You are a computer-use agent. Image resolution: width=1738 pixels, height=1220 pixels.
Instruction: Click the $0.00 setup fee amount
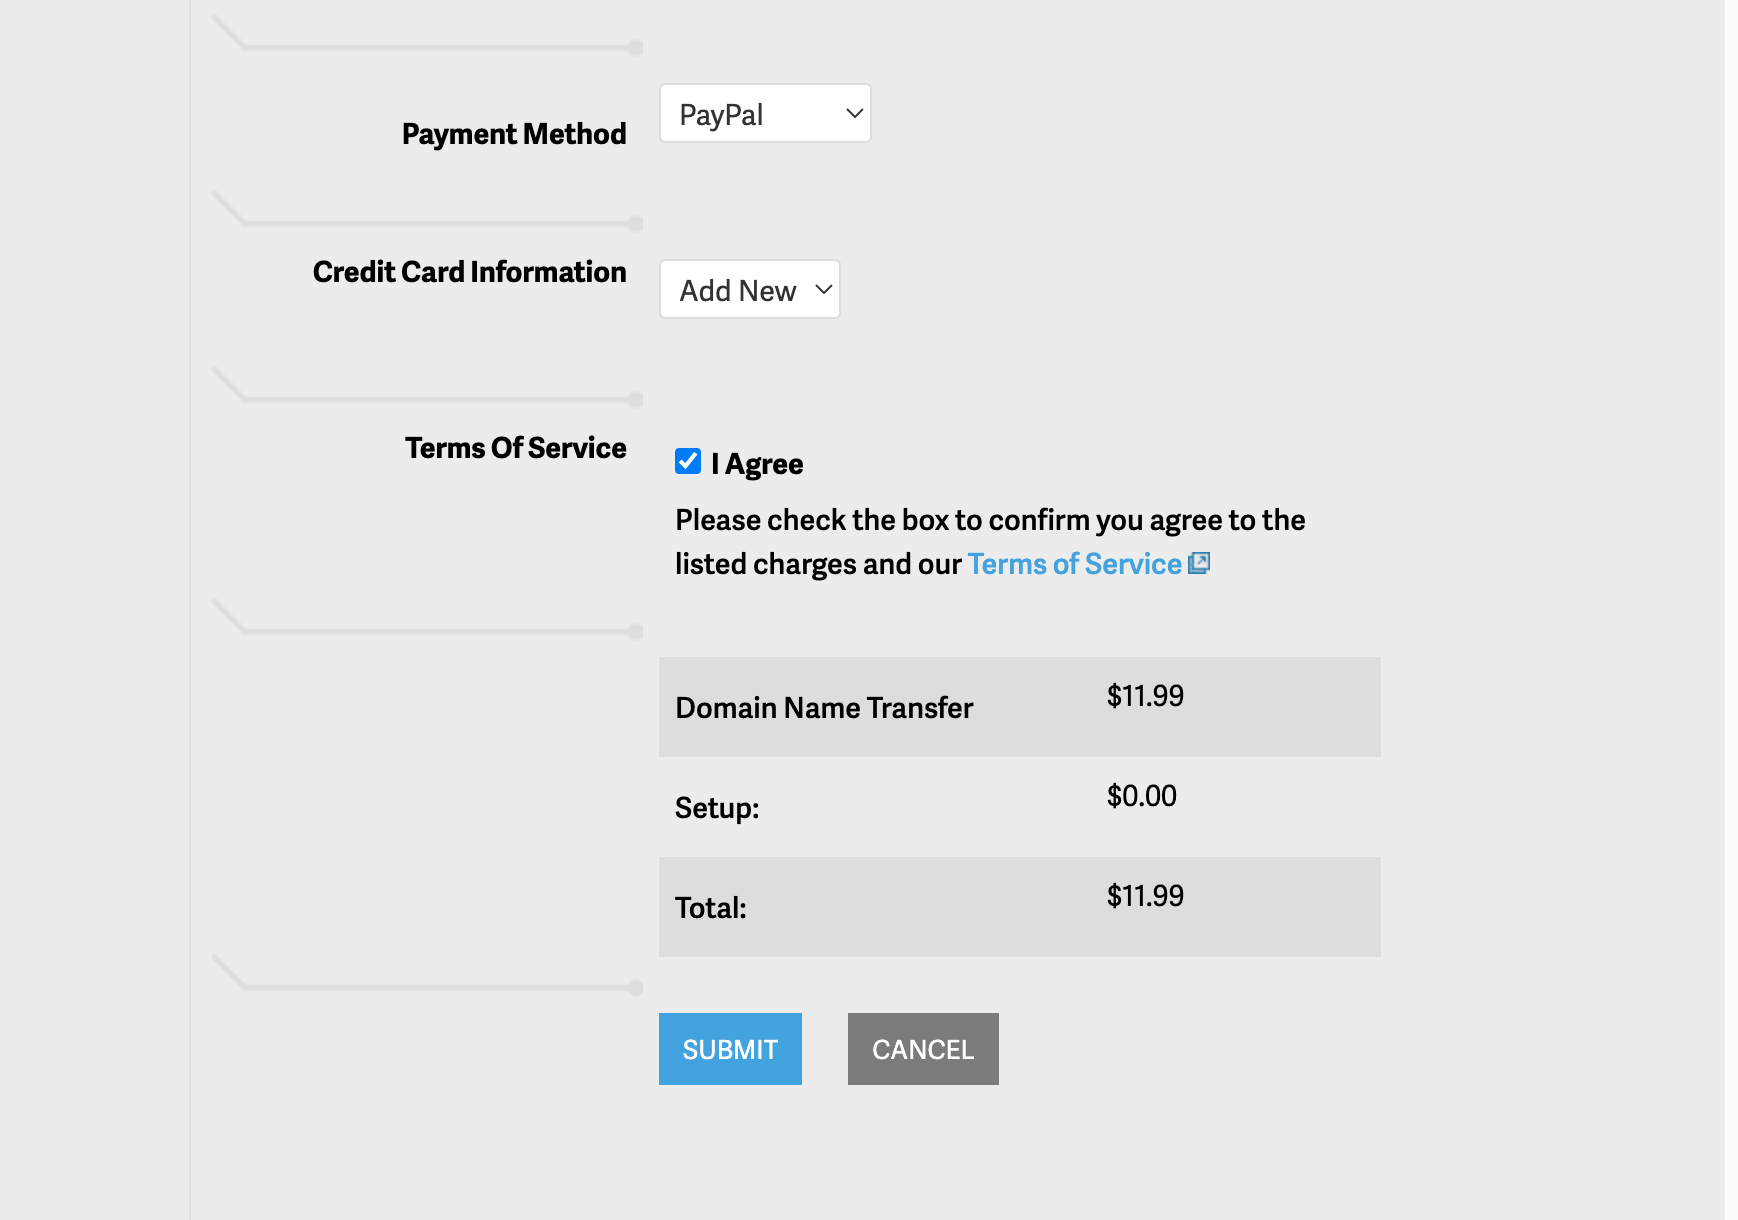pos(1141,796)
